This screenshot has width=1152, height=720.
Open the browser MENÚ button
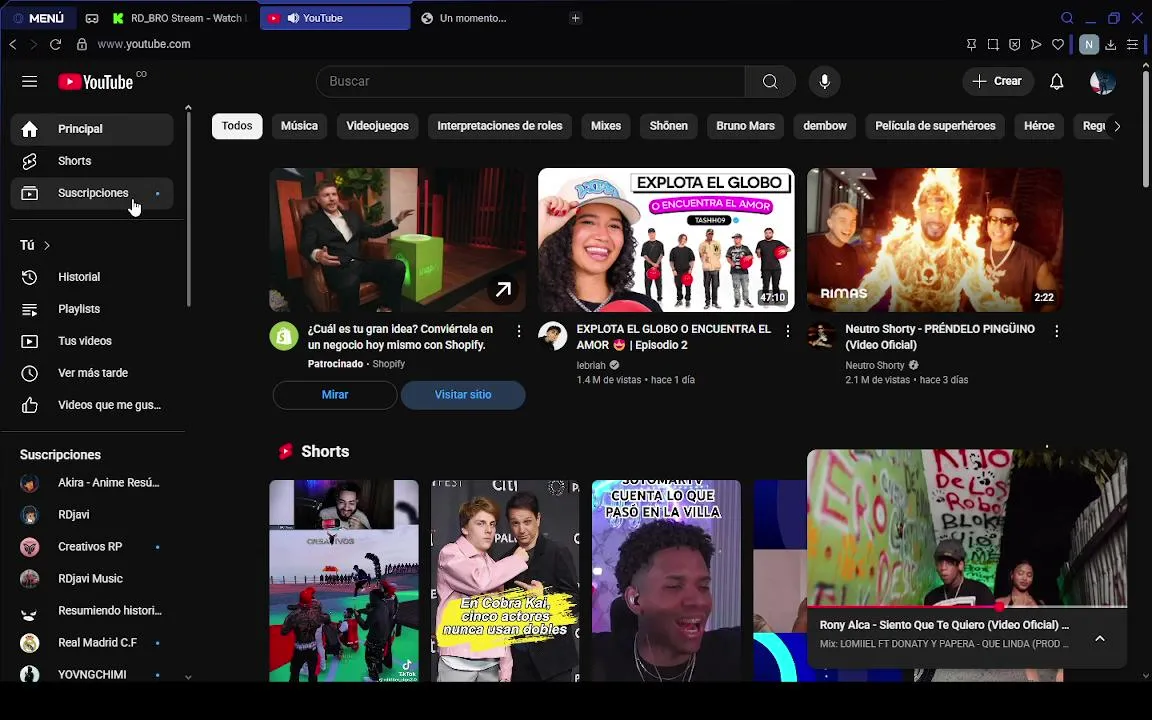click(39, 18)
